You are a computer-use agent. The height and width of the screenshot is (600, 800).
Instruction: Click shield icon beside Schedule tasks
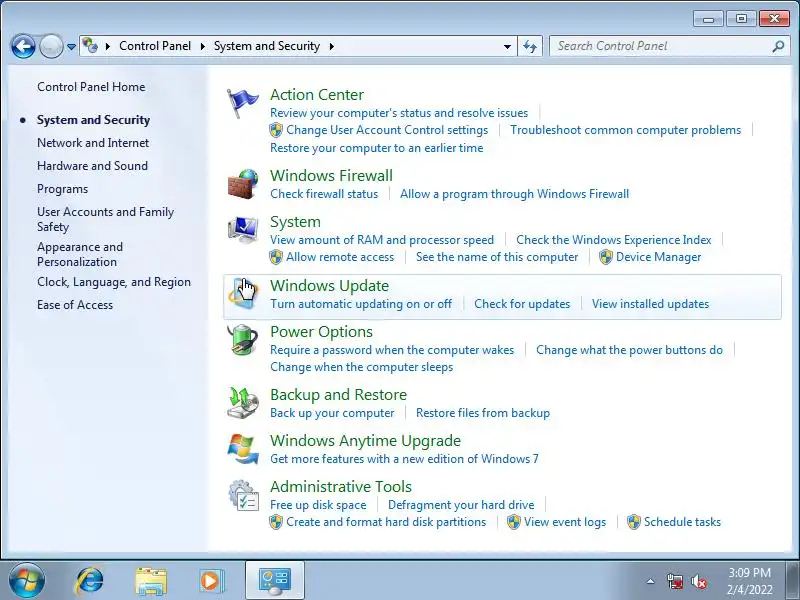[x=634, y=522]
